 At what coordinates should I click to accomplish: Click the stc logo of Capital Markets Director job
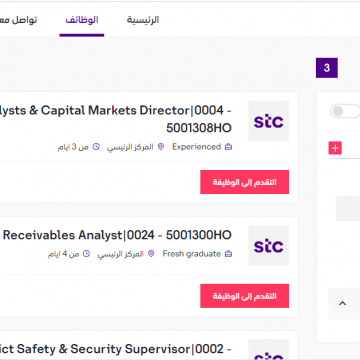tap(268, 121)
